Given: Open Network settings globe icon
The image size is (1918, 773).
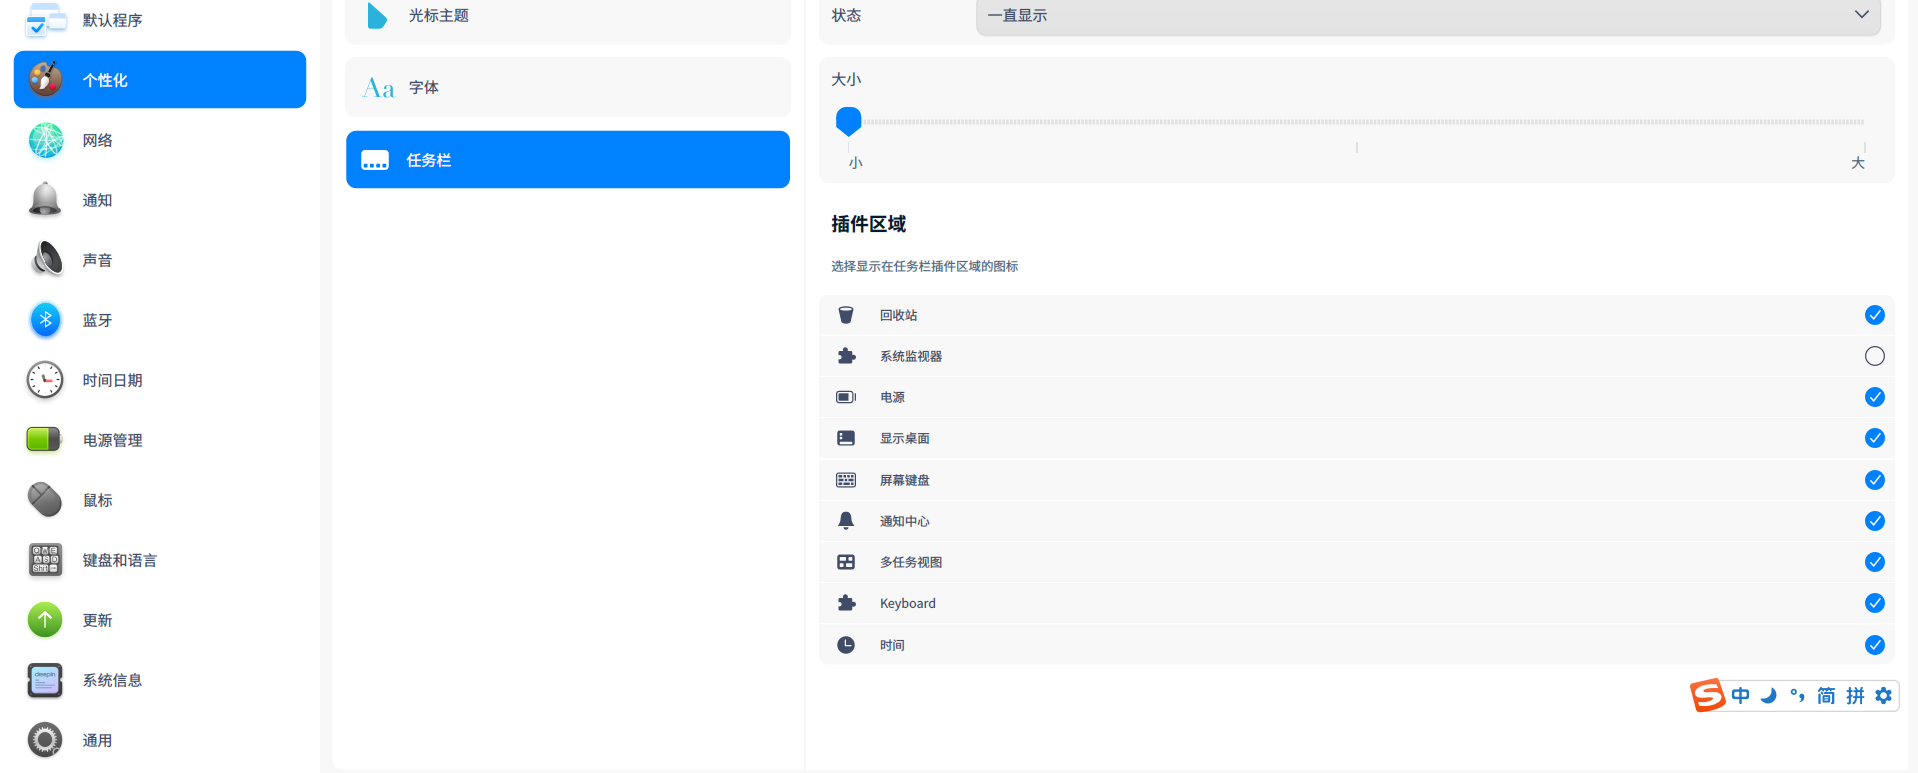Looking at the screenshot, I should coord(45,140).
